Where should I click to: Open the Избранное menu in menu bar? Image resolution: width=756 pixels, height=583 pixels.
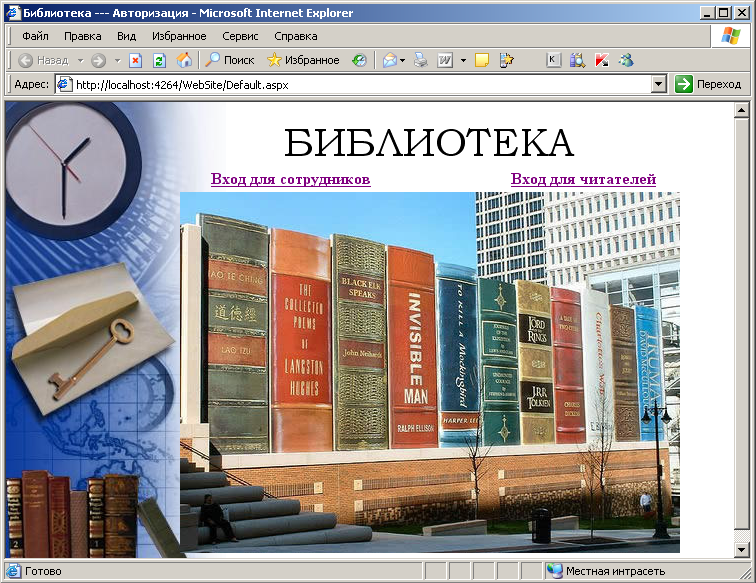pyautogui.click(x=179, y=36)
